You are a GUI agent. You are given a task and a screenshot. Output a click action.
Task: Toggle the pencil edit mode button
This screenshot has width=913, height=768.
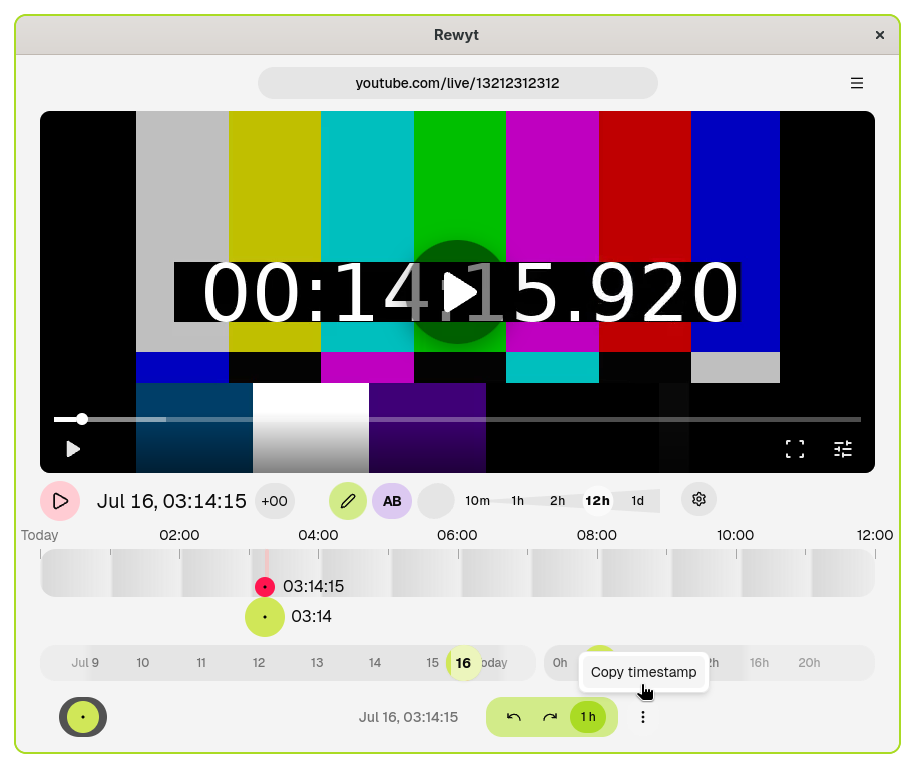click(x=348, y=501)
